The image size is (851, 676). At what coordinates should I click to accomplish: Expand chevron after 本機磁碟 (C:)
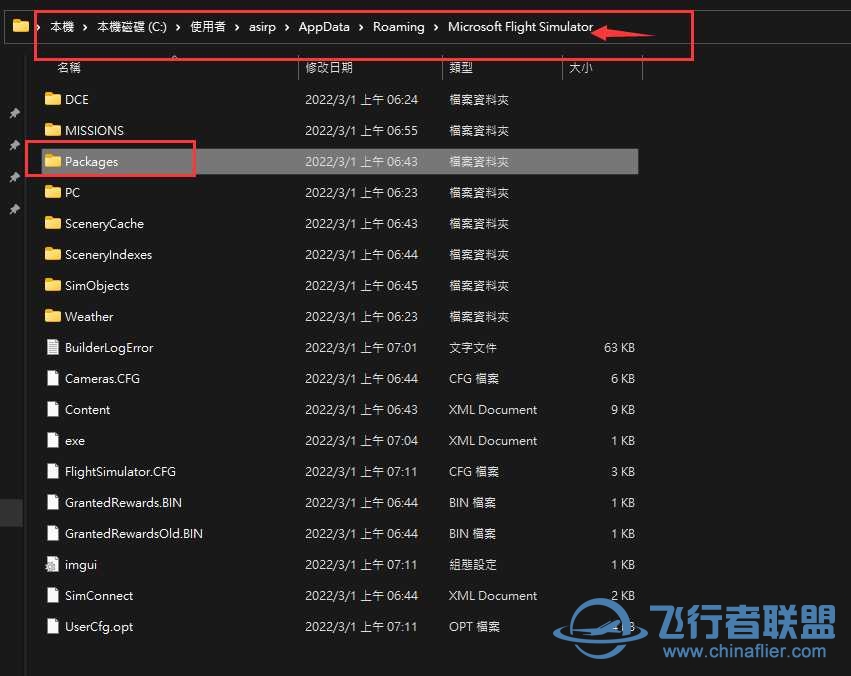[x=178, y=27]
